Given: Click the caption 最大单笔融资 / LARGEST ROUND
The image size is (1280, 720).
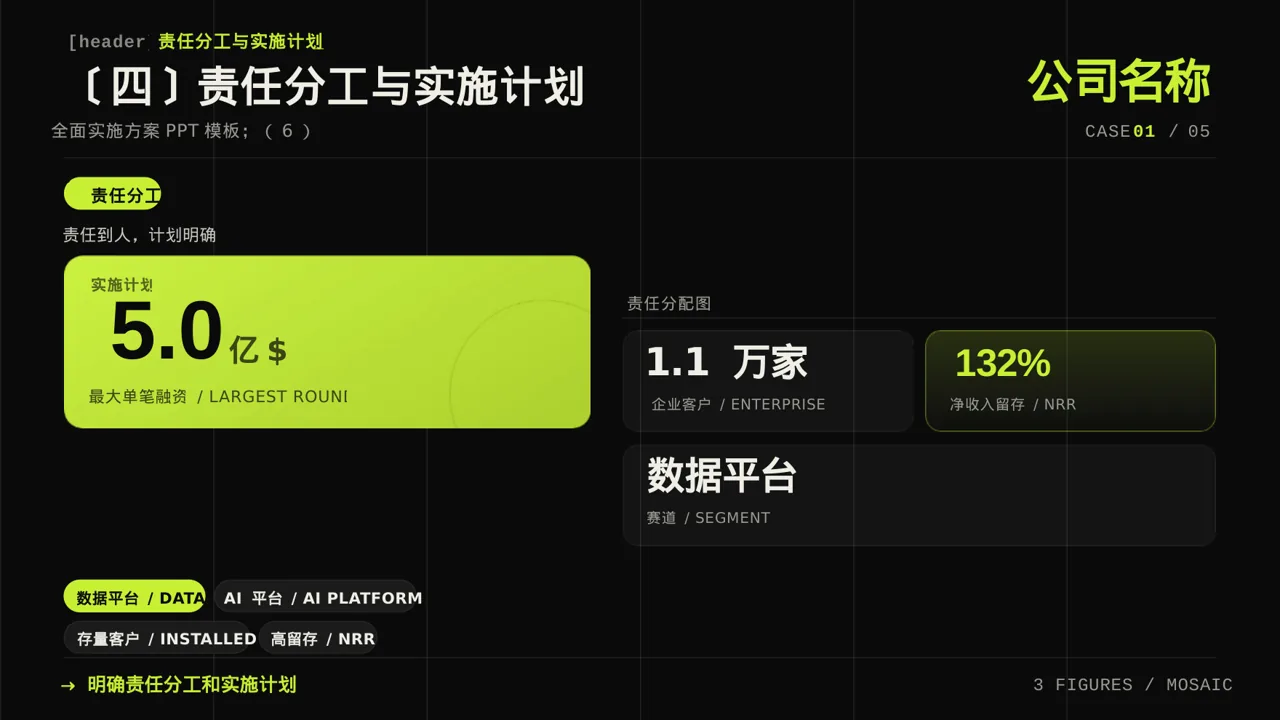Looking at the screenshot, I should (x=218, y=397).
